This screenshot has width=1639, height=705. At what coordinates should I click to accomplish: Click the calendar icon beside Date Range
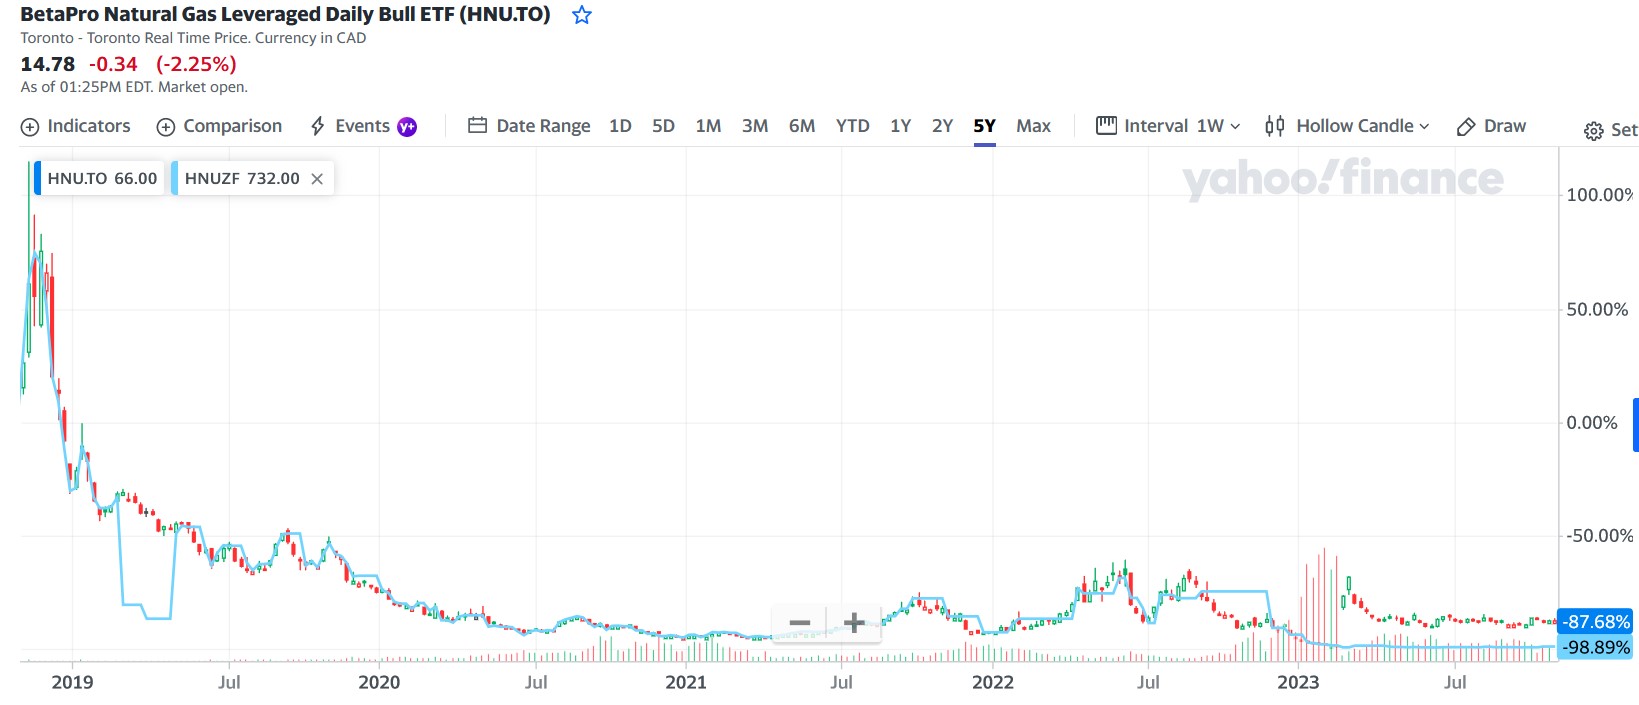coord(478,126)
